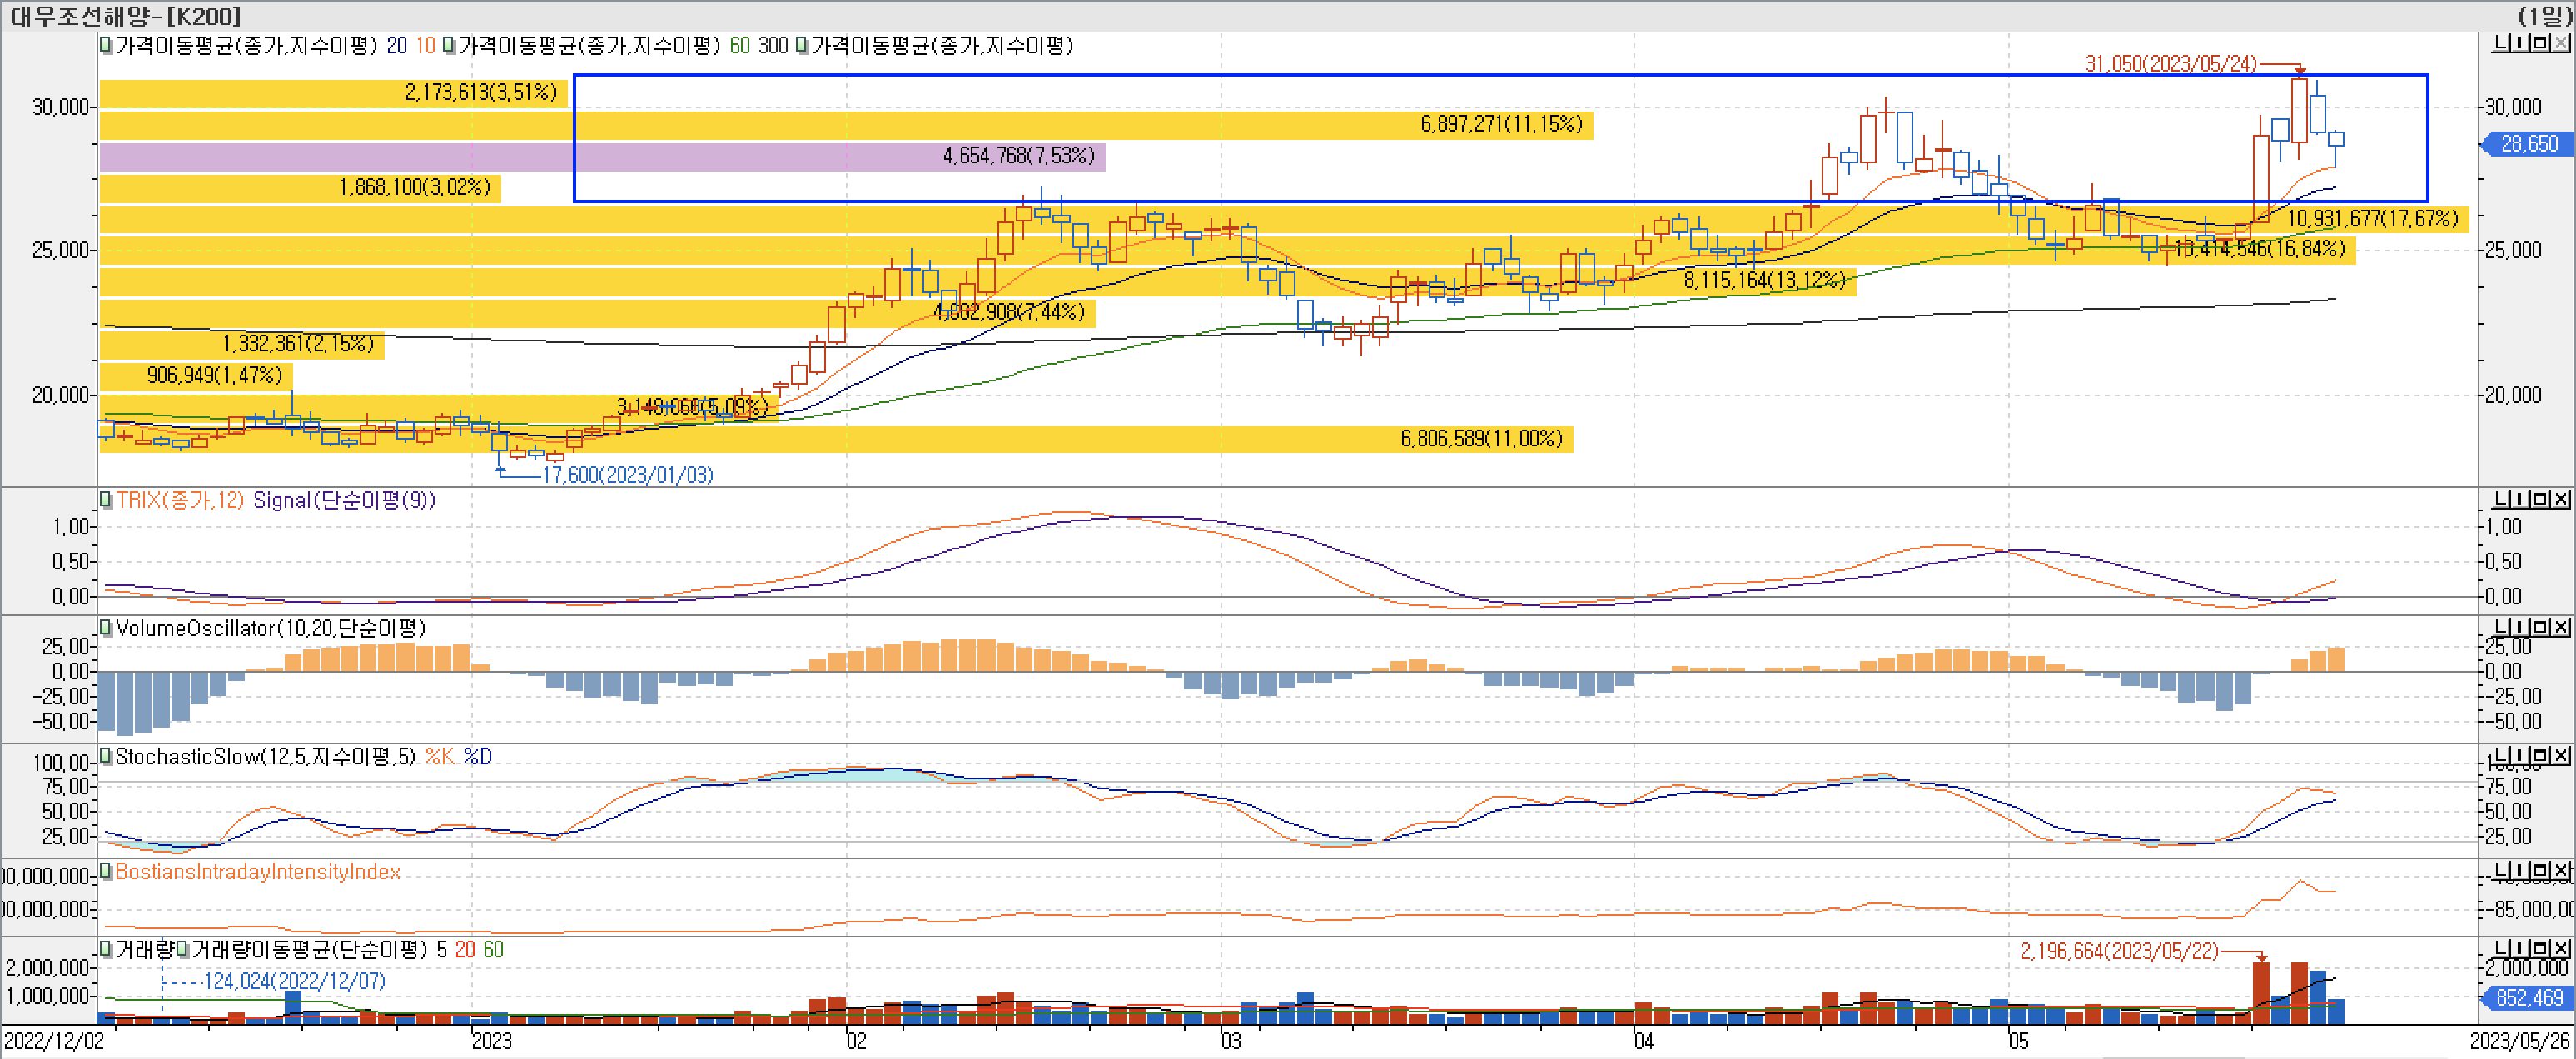Toggle the StochasticSlow indicator green box
This screenshot has height=1059, width=2576.
point(105,756)
